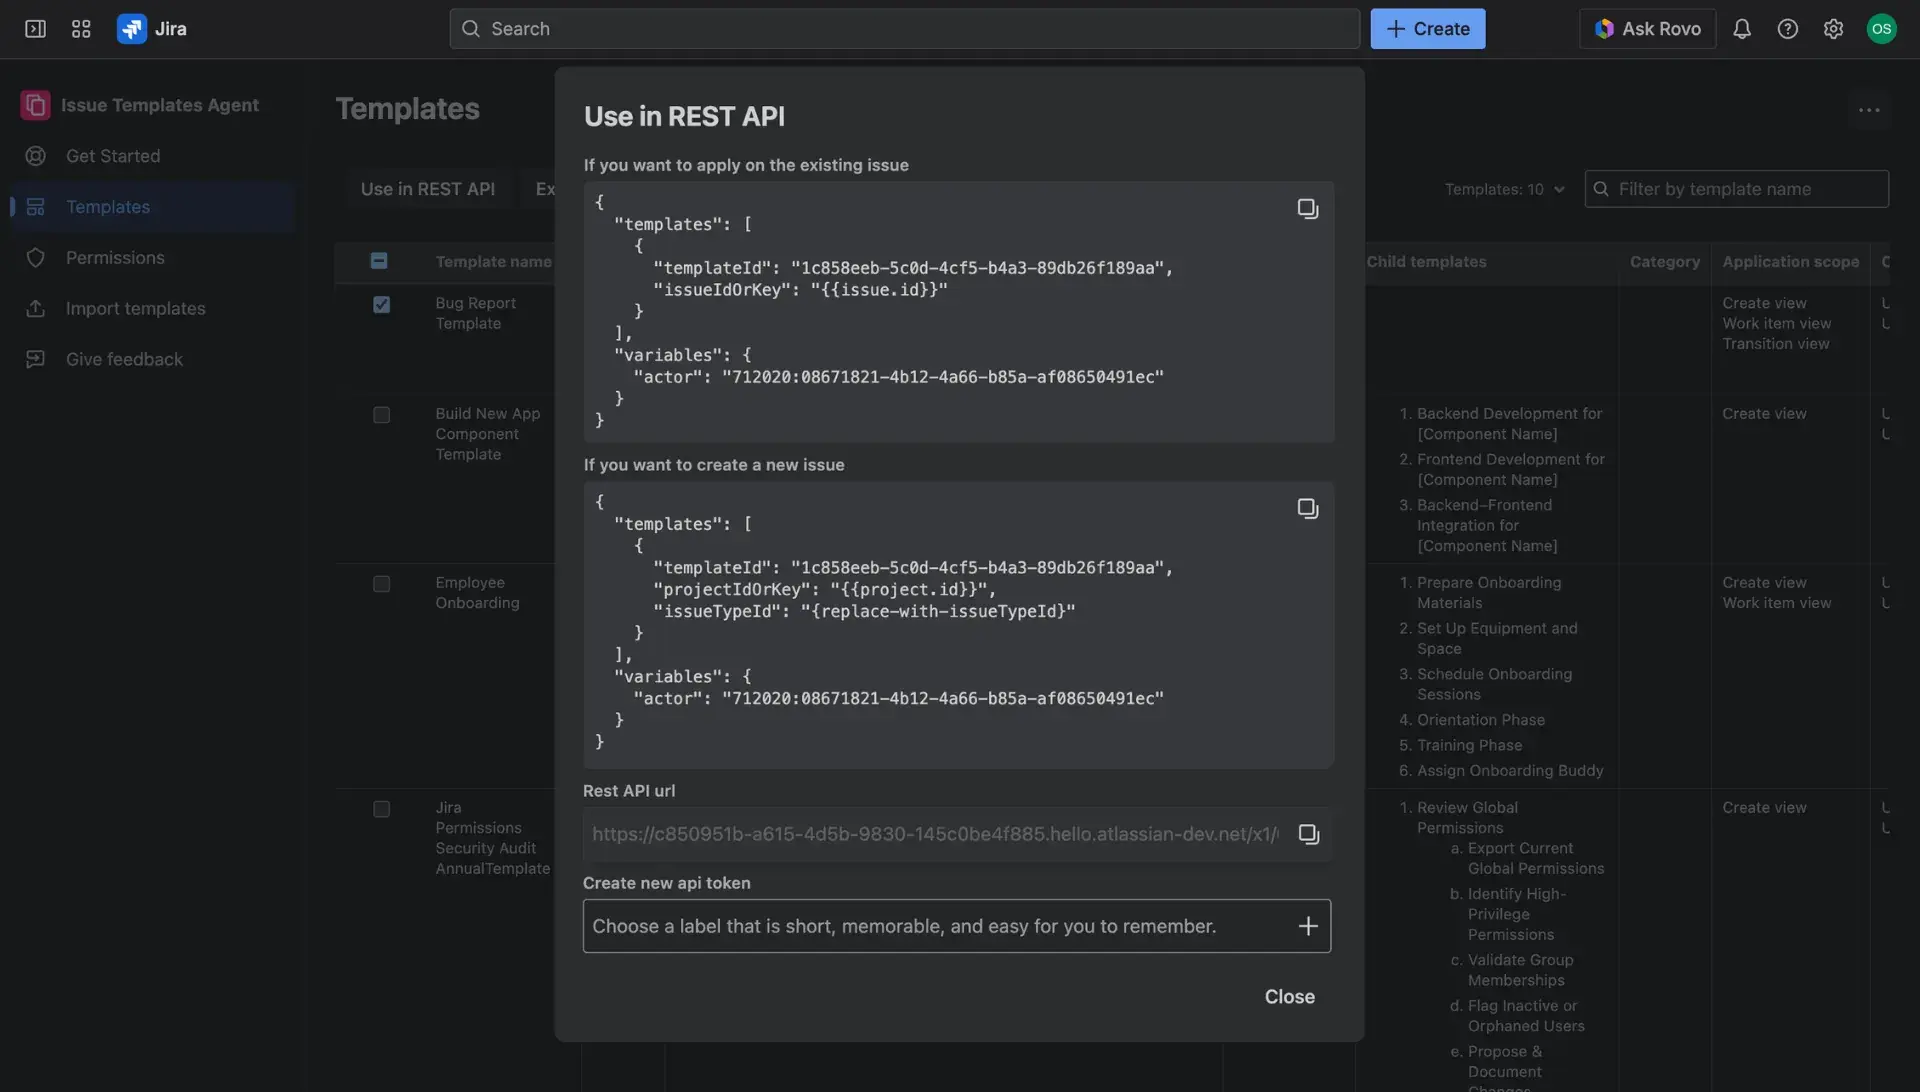Image resolution: width=1920 pixels, height=1092 pixels.
Task: Switch to the Use in REST API tab
Action: (428, 188)
